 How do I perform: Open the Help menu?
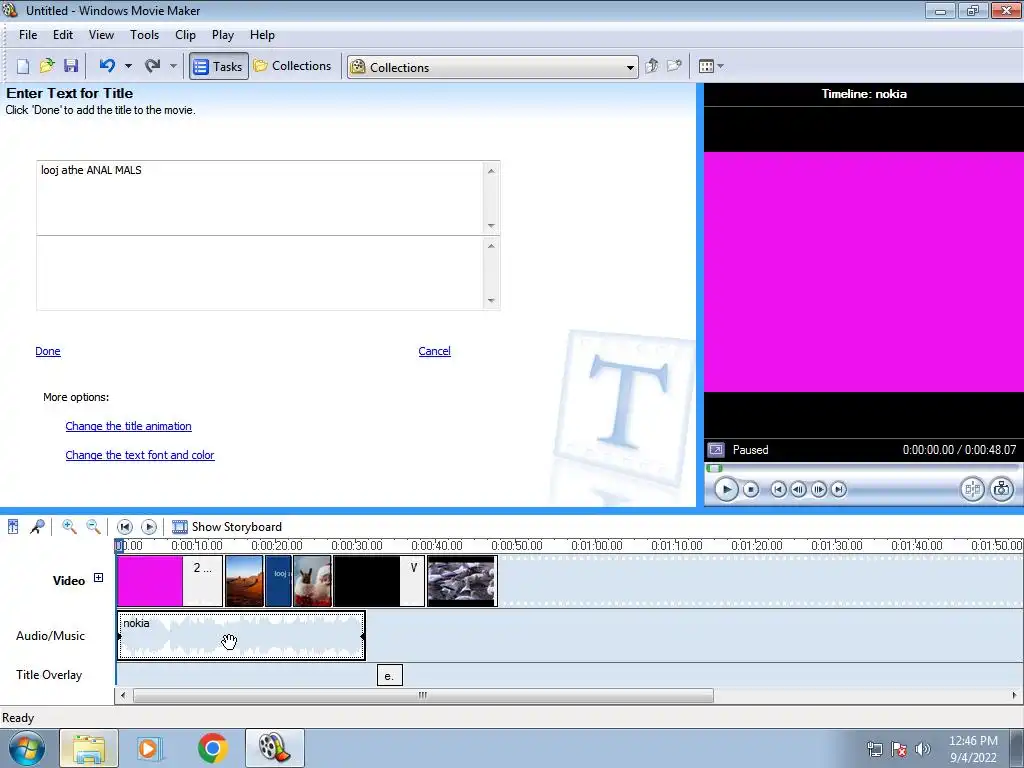coord(262,35)
